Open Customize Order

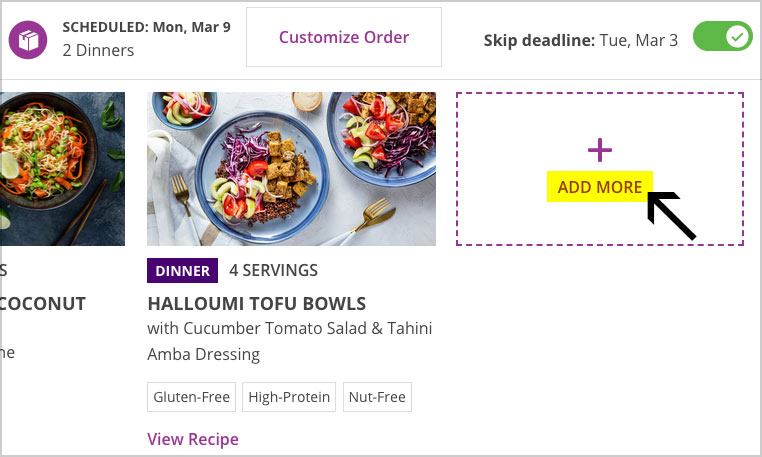[344, 37]
